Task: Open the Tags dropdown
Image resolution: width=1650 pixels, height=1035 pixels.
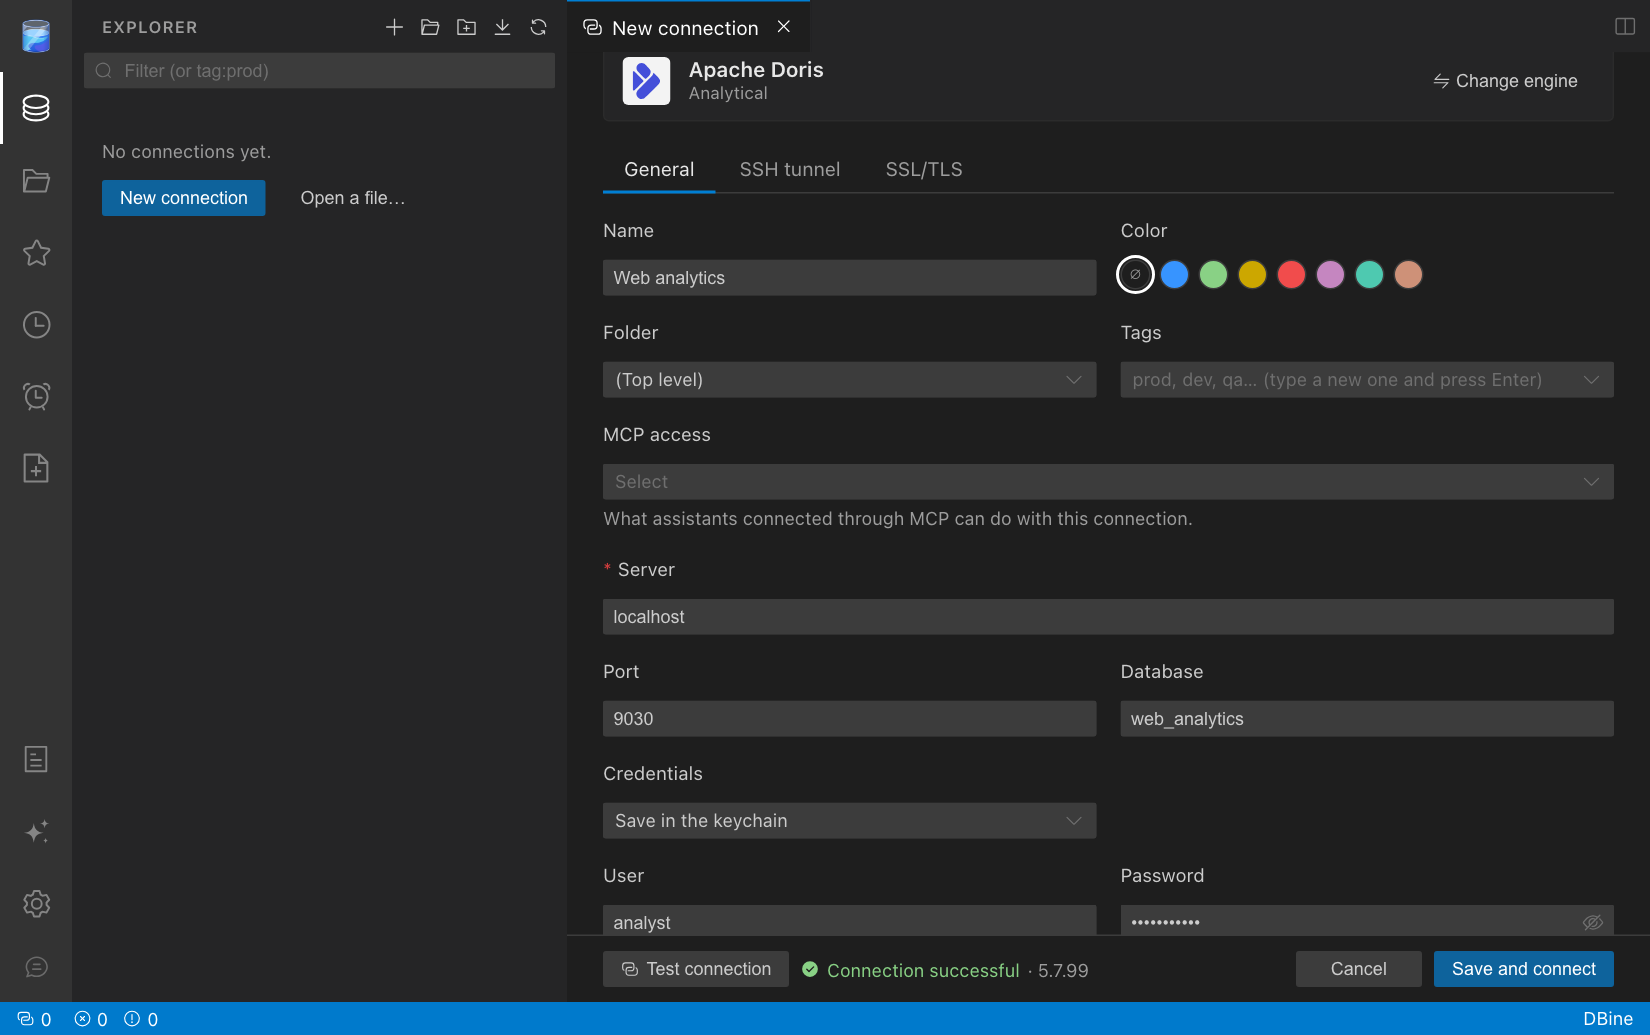Action: click(1367, 380)
